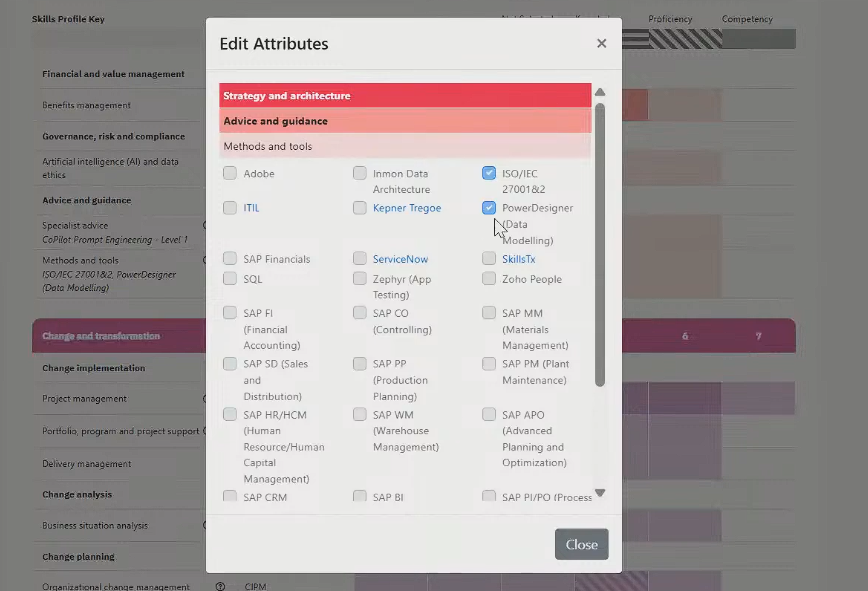The height and width of the screenshot is (591, 868).
Task: Click the Change analysis heading
Action: (77, 494)
